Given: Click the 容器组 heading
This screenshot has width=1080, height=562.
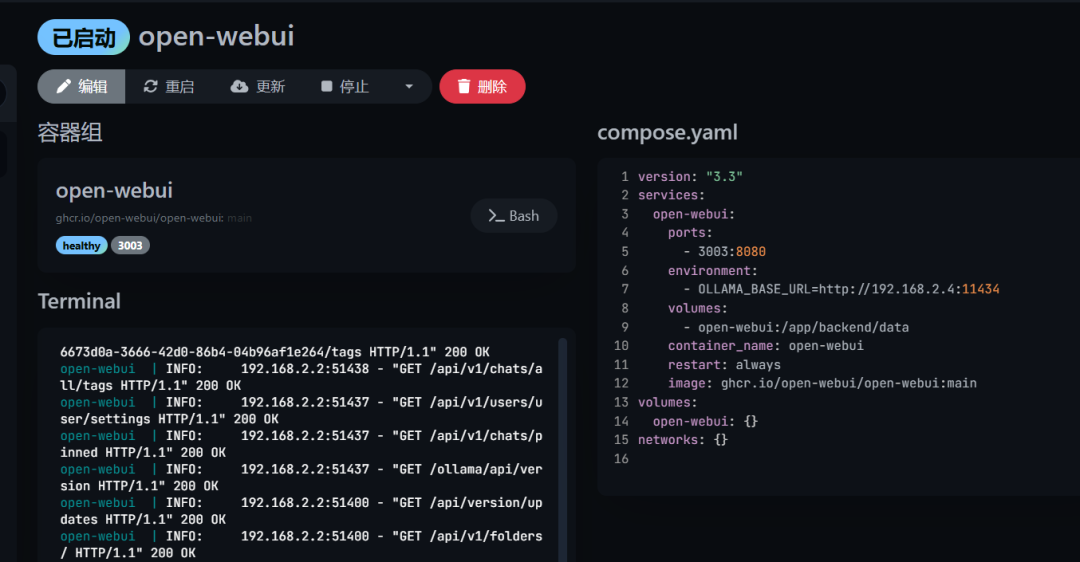Looking at the screenshot, I should click(70, 132).
